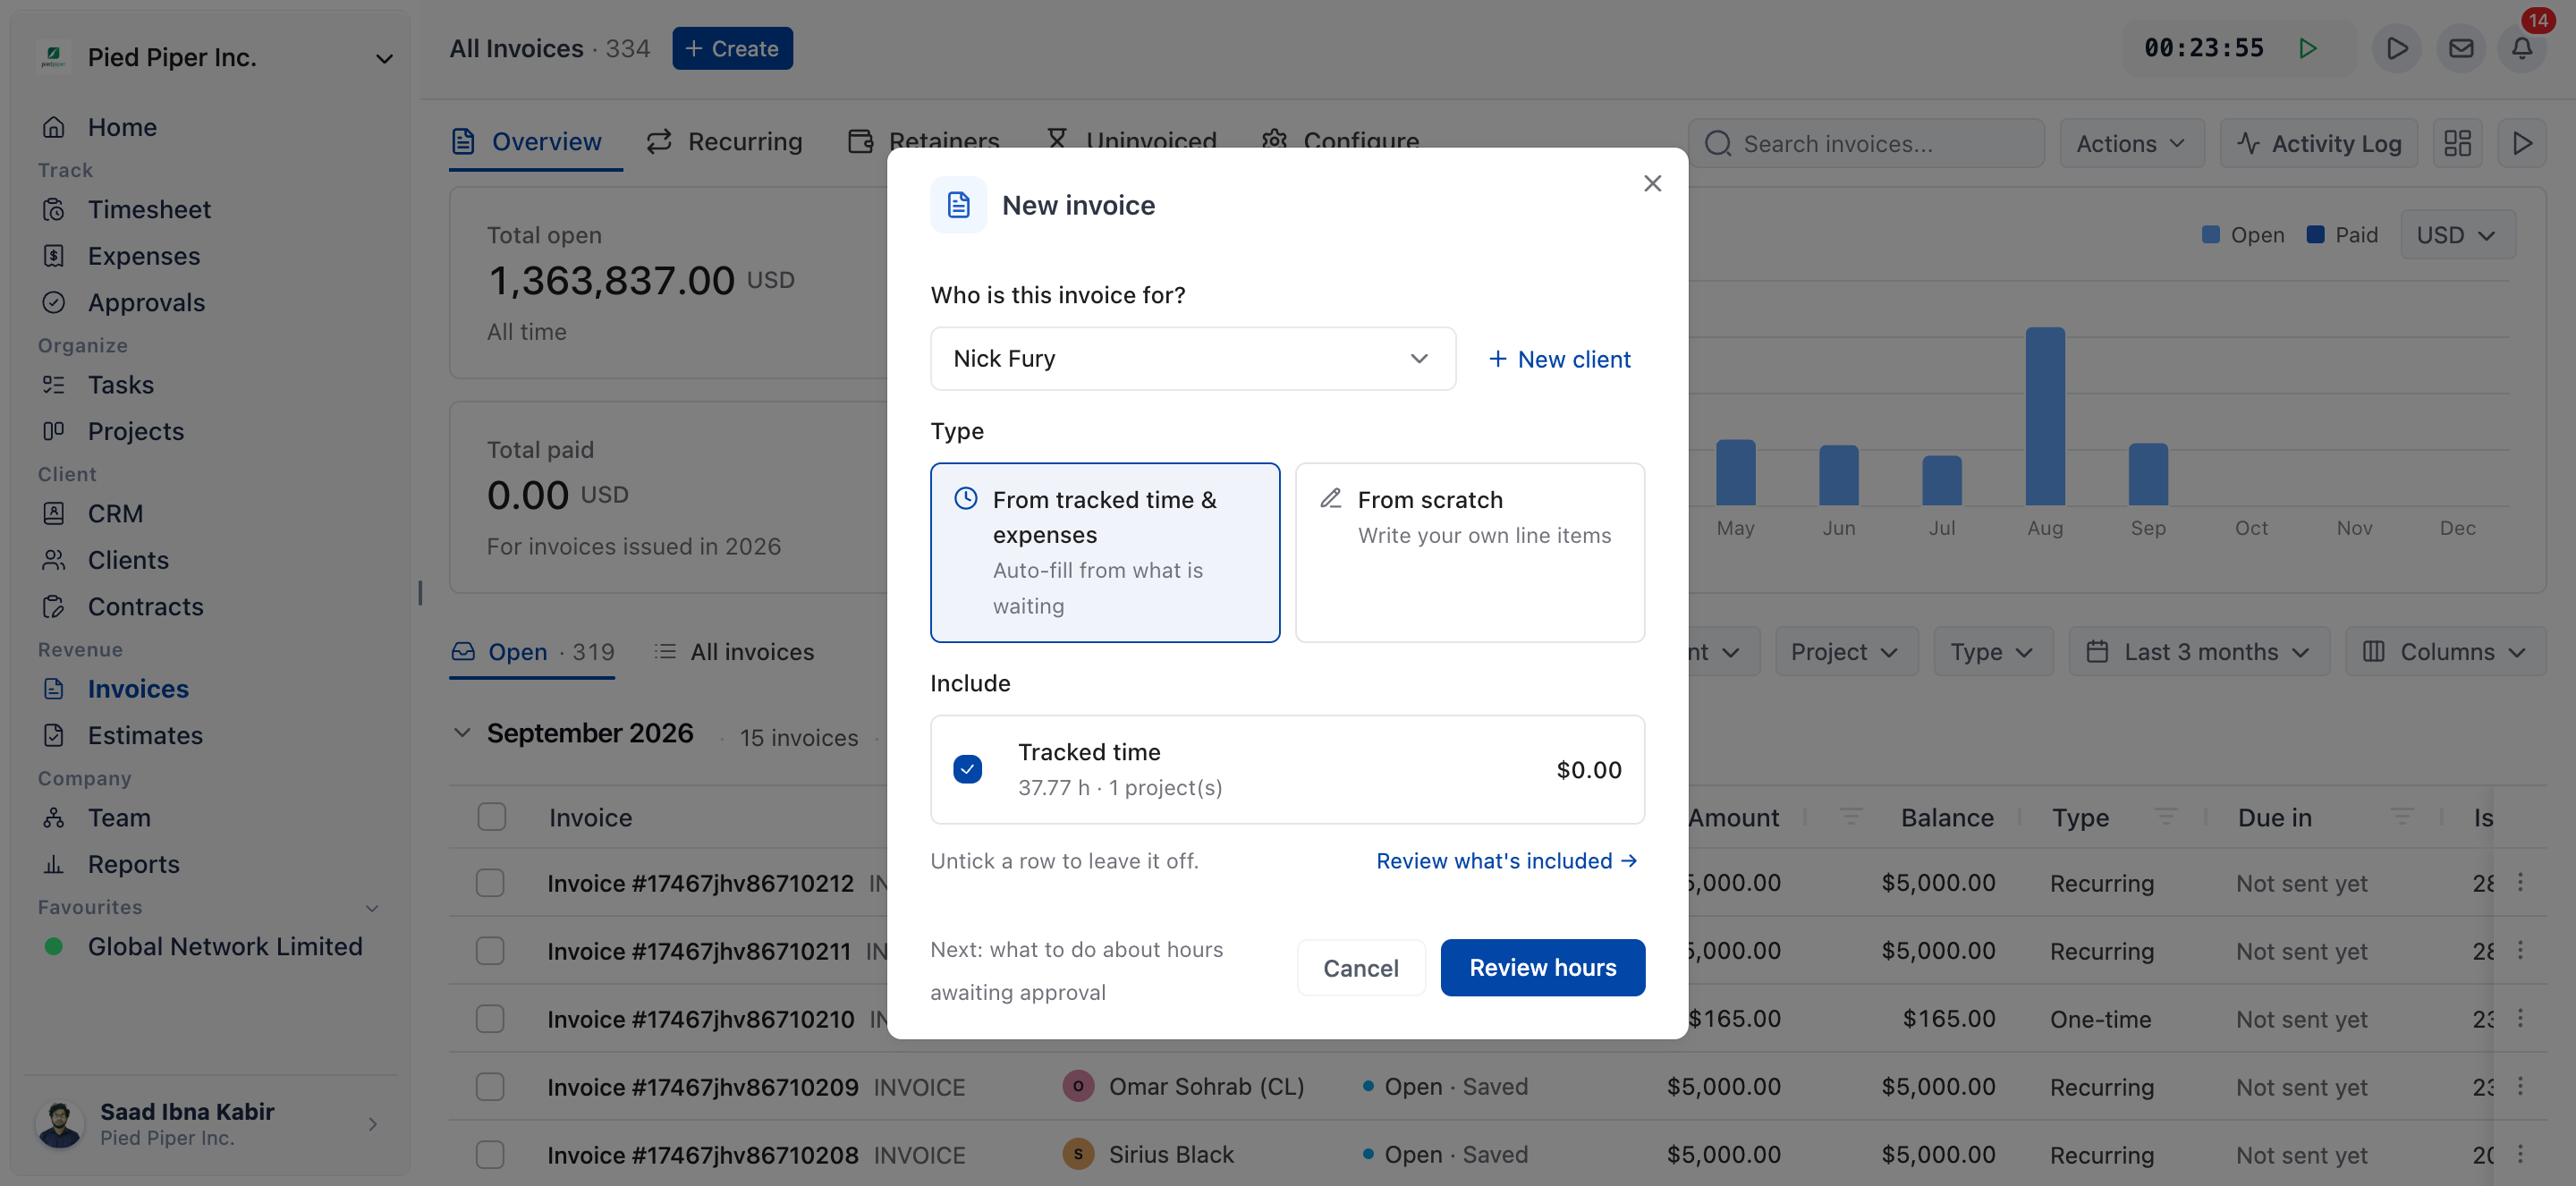Viewport: 2576px width, 1186px height.
Task: Collapse the Favourites section
Action: (x=372, y=908)
